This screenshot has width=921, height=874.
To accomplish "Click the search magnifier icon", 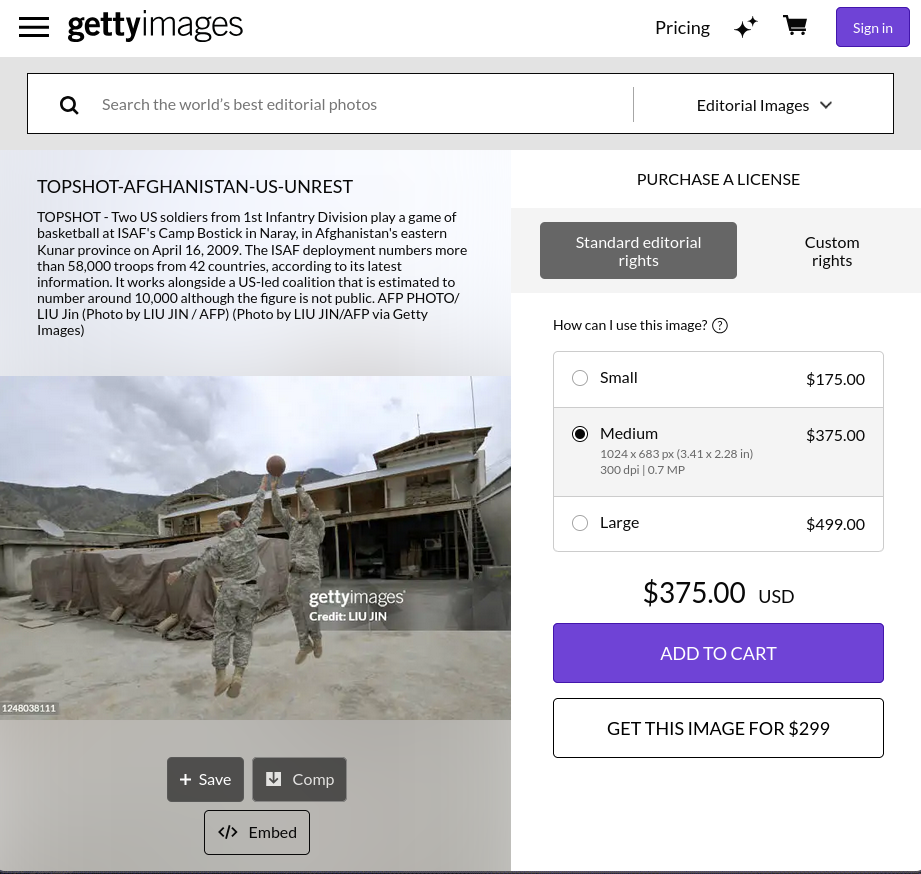I will 69,104.
